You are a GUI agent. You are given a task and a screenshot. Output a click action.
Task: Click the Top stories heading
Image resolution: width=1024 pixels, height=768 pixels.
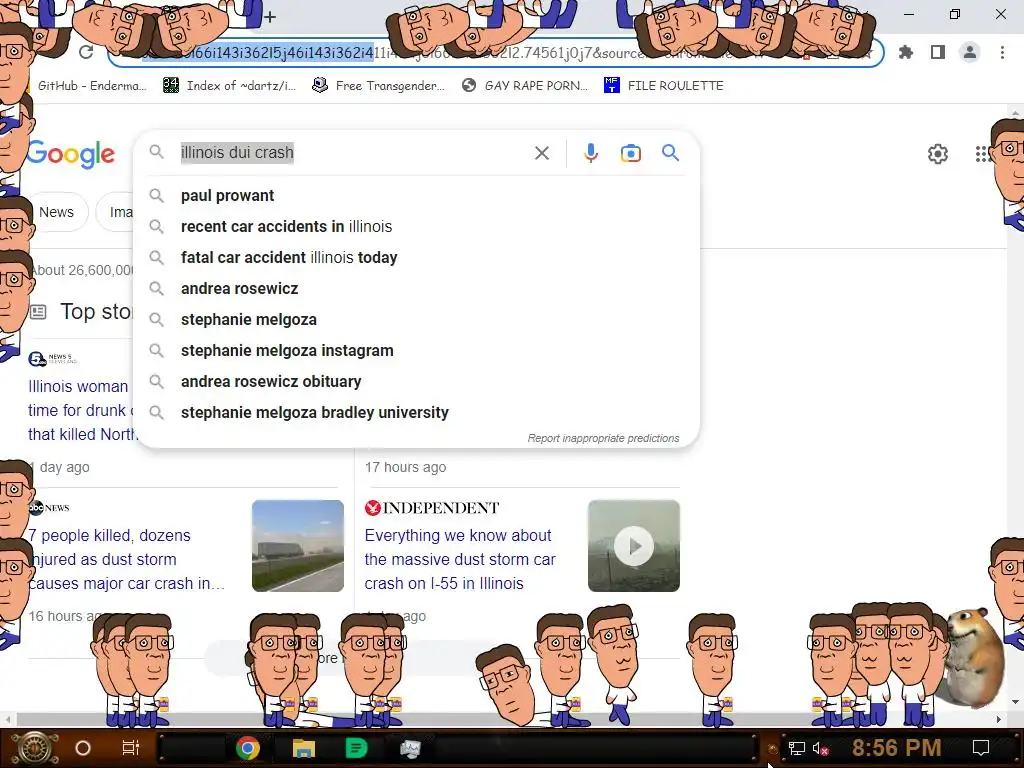point(96,312)
